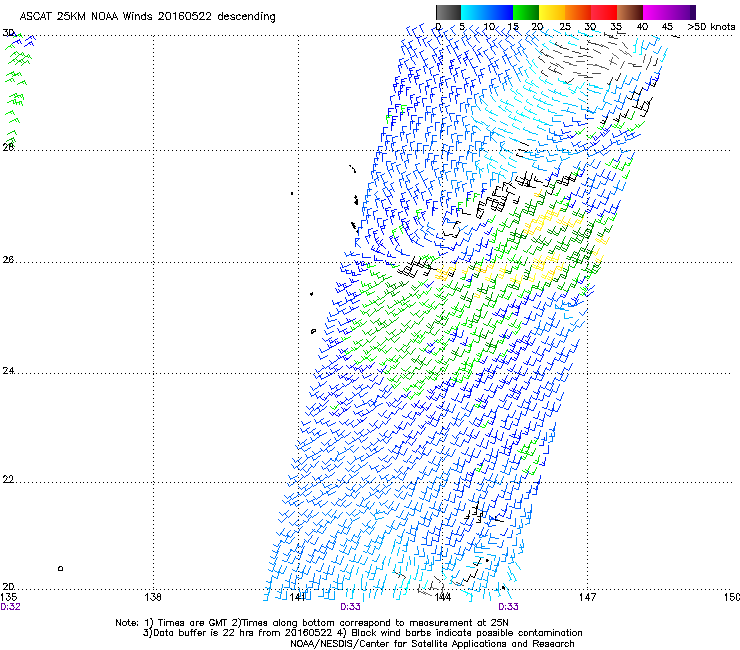Image resolution: width=740 pixels, height=650 pixels.
Task: Click the longitude label 138
Action: (153, 597)
